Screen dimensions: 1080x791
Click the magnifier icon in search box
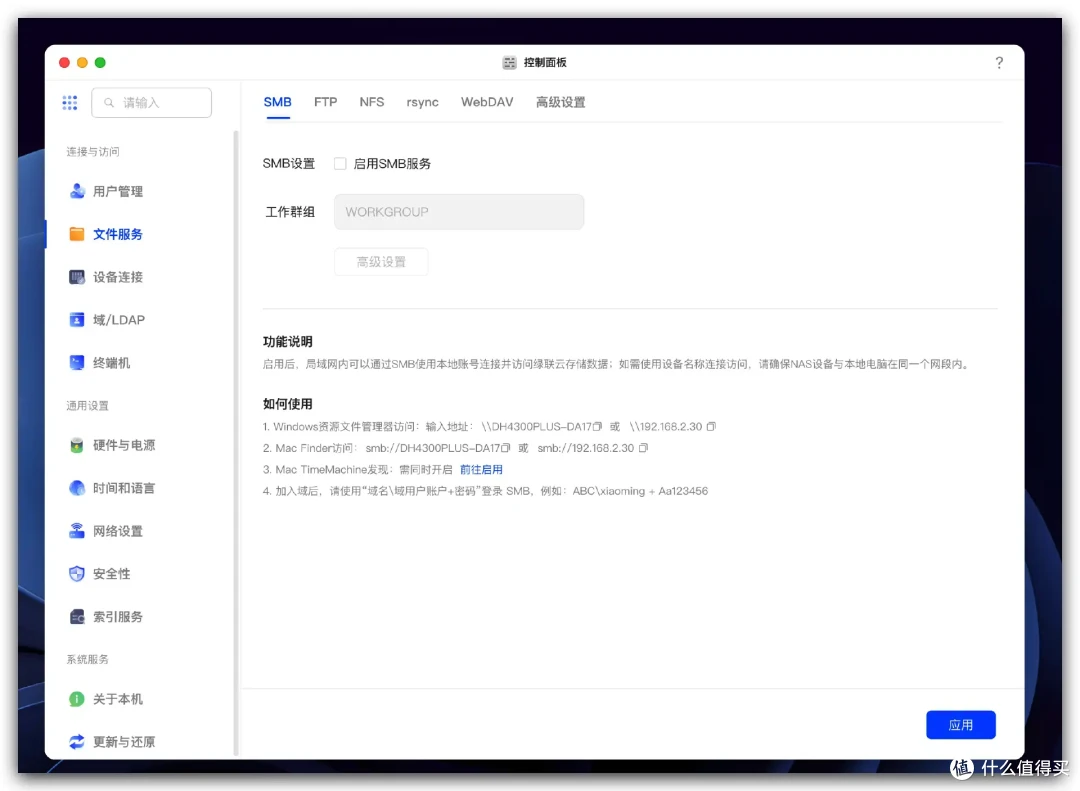[x=109, y=103]
